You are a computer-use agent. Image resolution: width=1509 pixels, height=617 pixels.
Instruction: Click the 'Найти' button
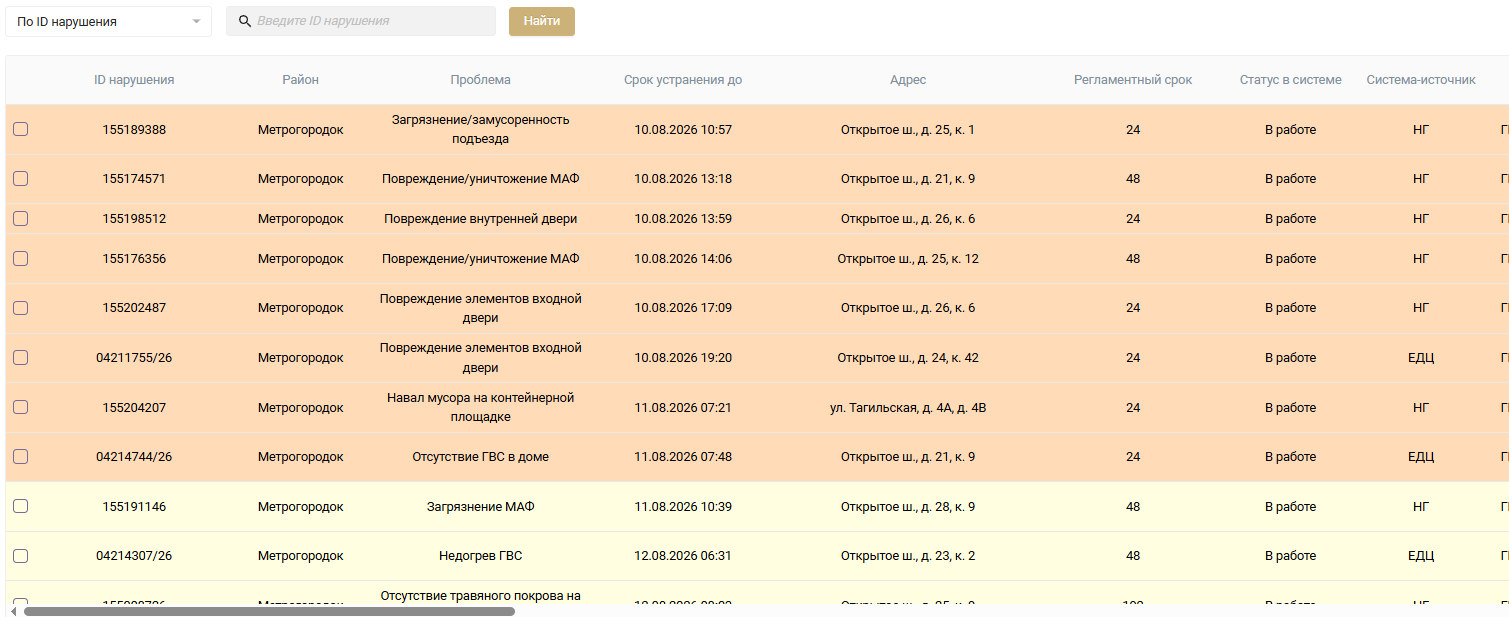coord(542,21)
